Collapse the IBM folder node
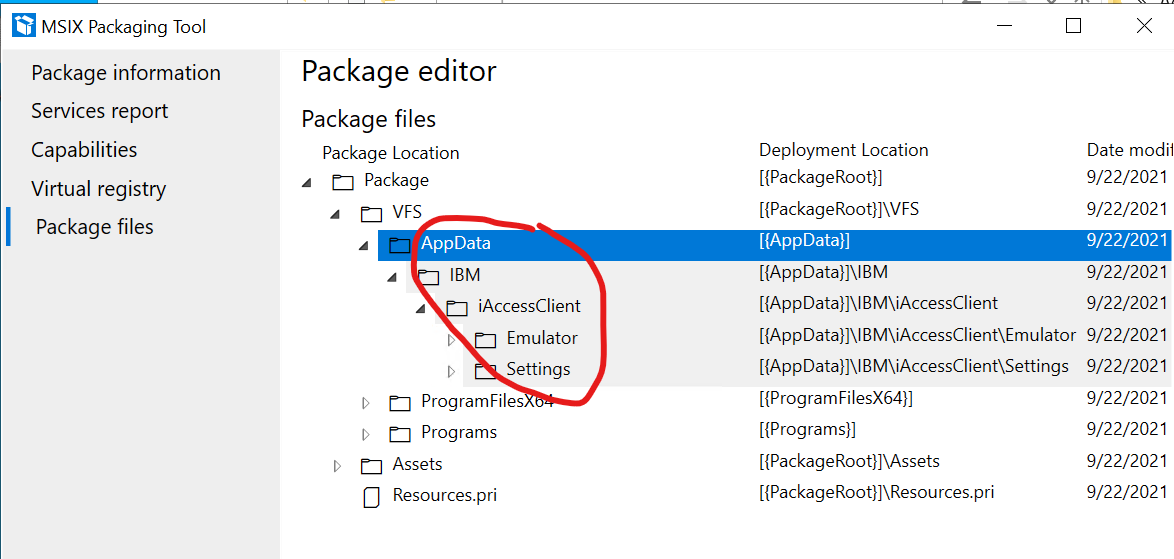Image resolution: width=1174 pixels, height=559 pixels. [392, 277]
